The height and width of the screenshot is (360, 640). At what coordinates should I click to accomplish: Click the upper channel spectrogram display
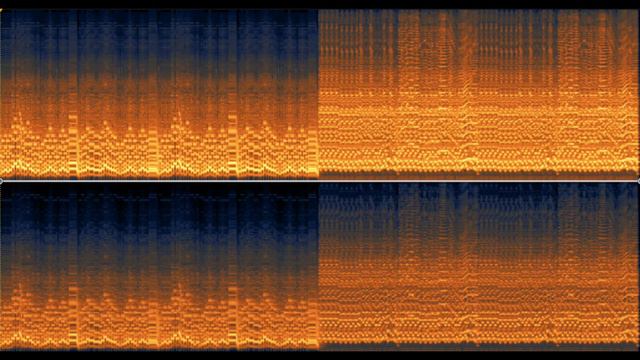320,94
